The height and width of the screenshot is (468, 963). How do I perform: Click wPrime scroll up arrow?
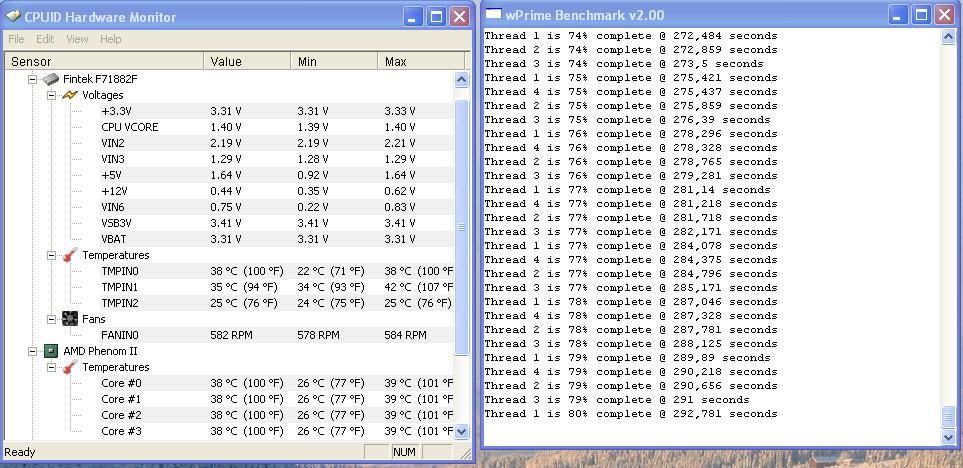pyautogui.click(x=948, y=36)
